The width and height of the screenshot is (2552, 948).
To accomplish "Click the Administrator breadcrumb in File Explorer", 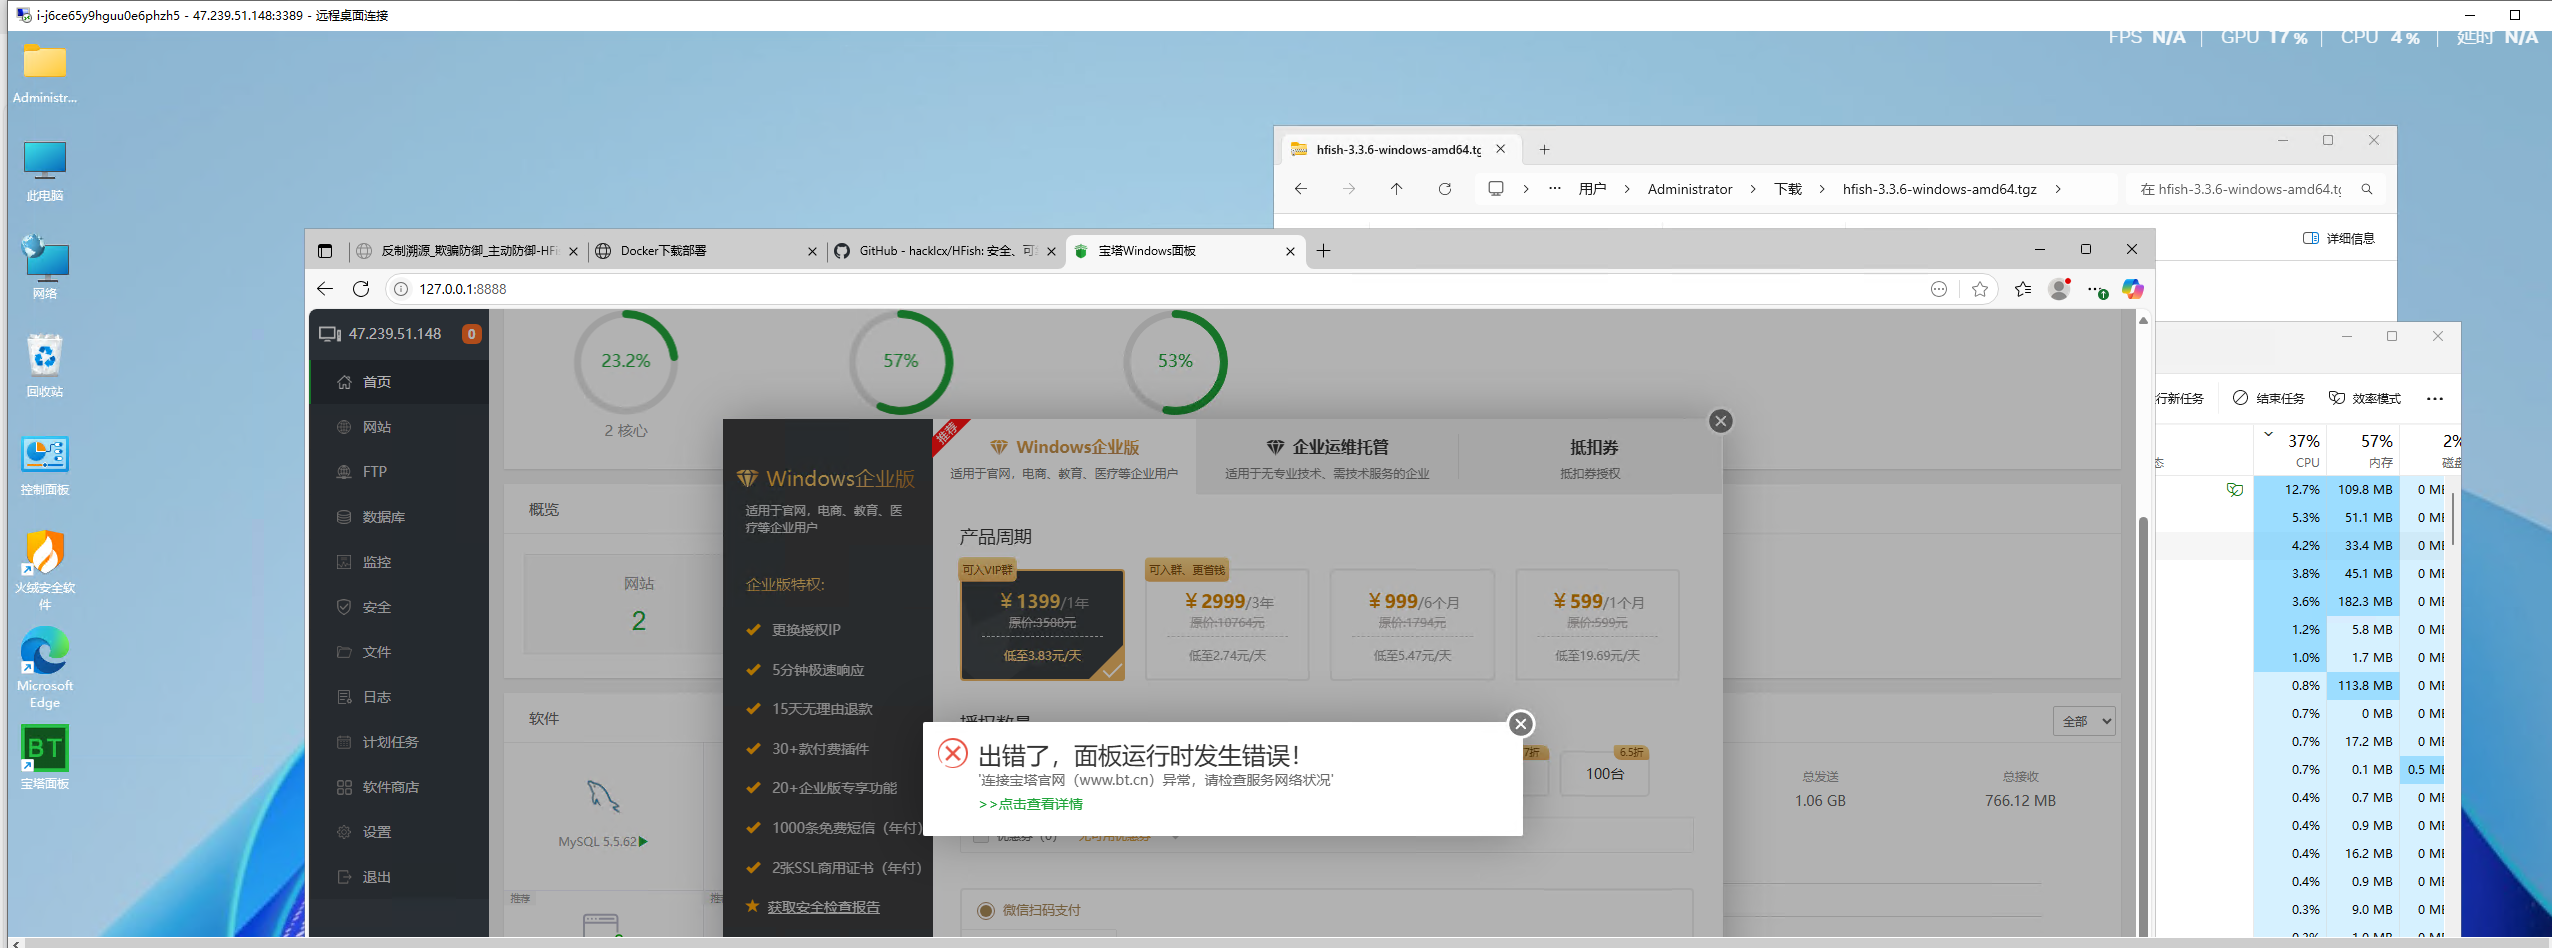I will pos(1690,189).
